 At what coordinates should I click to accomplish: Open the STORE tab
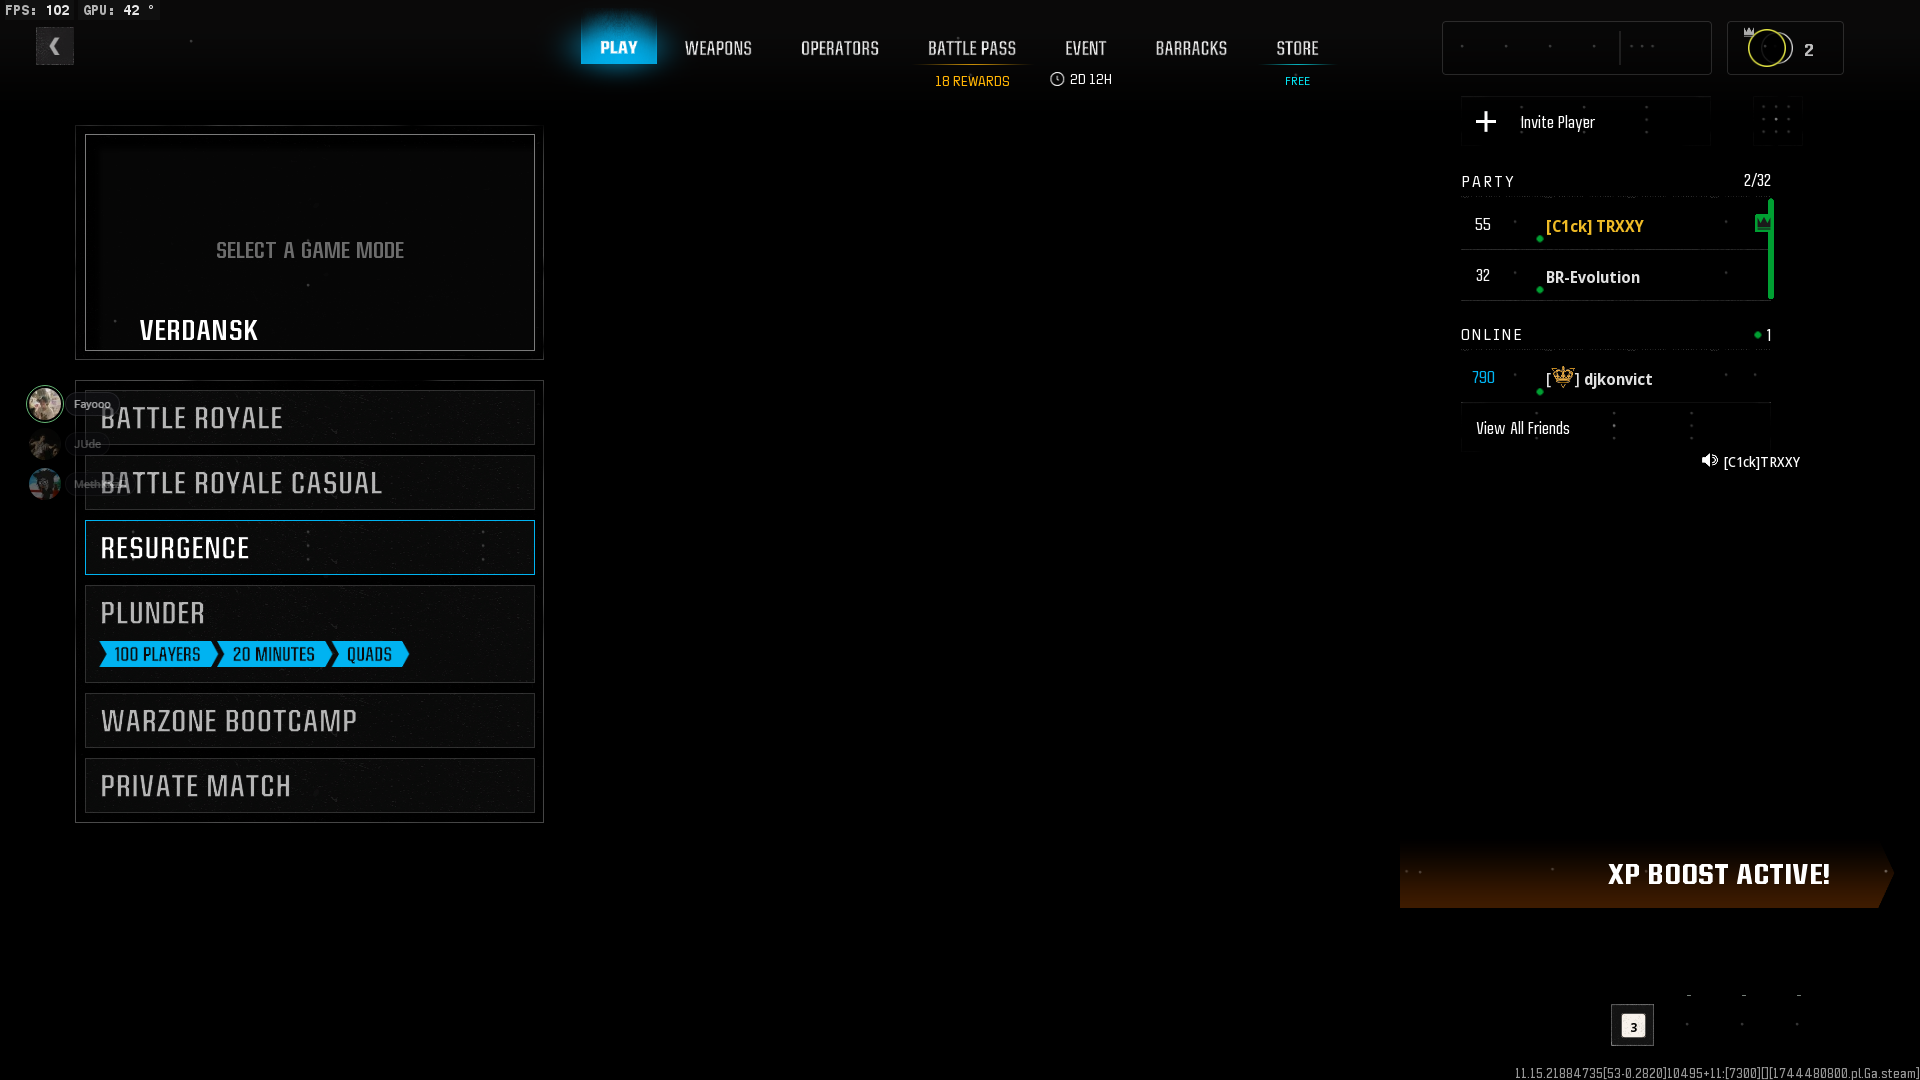[1298, 48]
